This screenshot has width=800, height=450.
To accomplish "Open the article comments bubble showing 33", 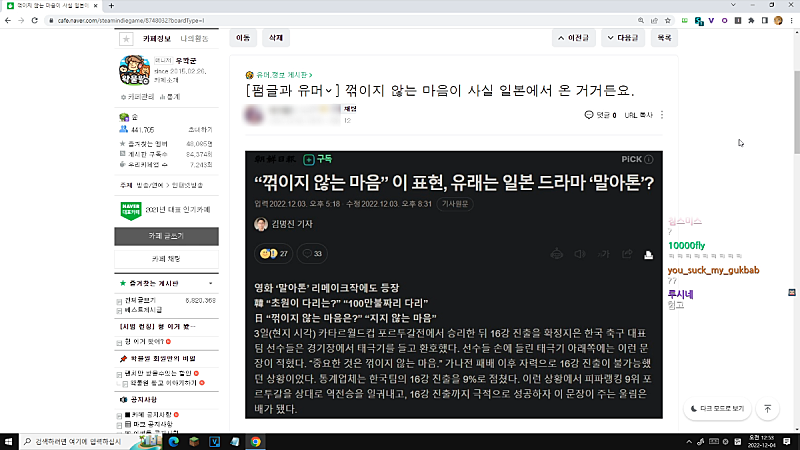I will [312, 254].
